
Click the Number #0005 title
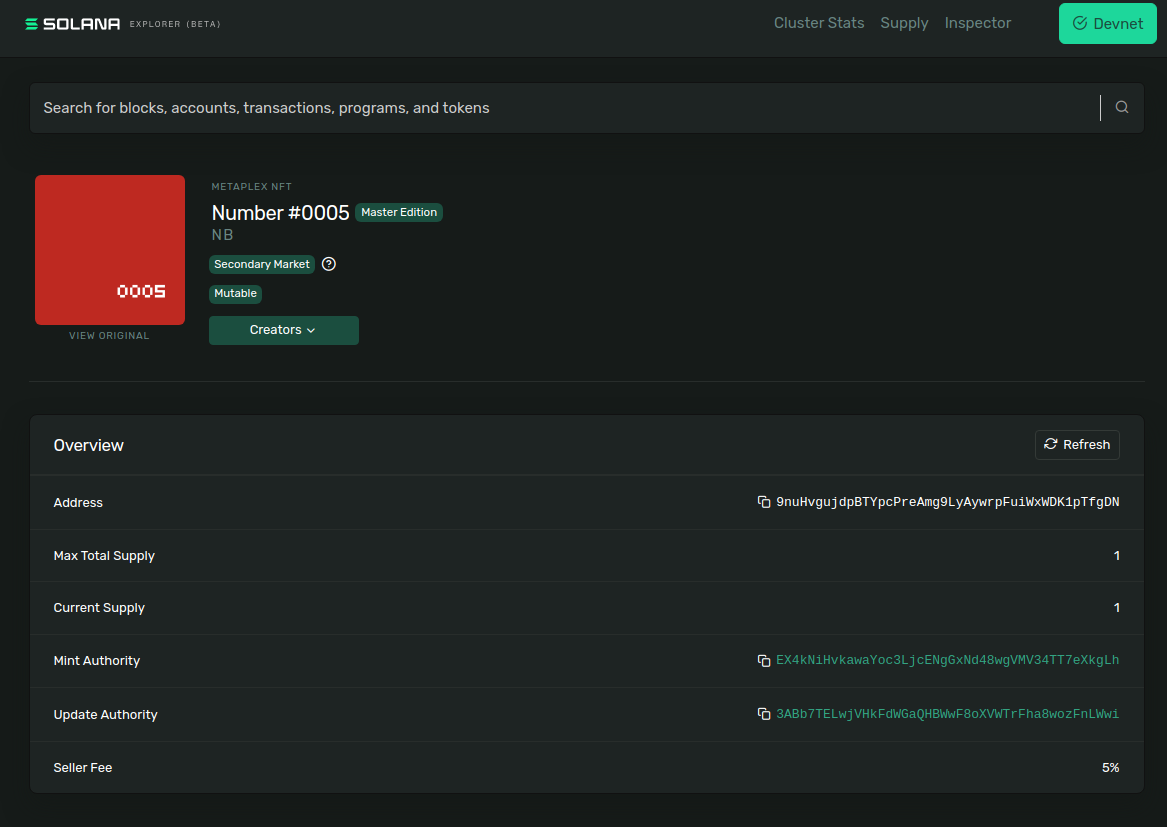tap(281, 213)
